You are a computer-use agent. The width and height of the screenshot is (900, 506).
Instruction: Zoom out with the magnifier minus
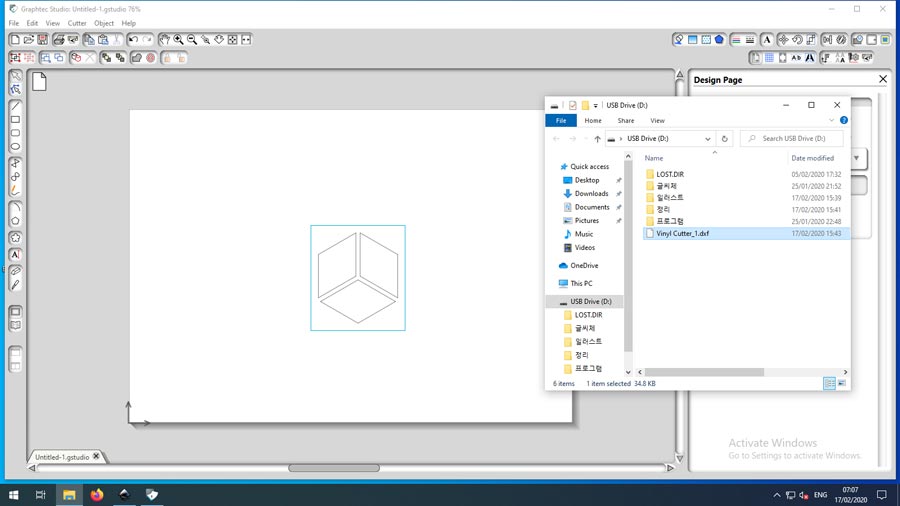[192, 40]
